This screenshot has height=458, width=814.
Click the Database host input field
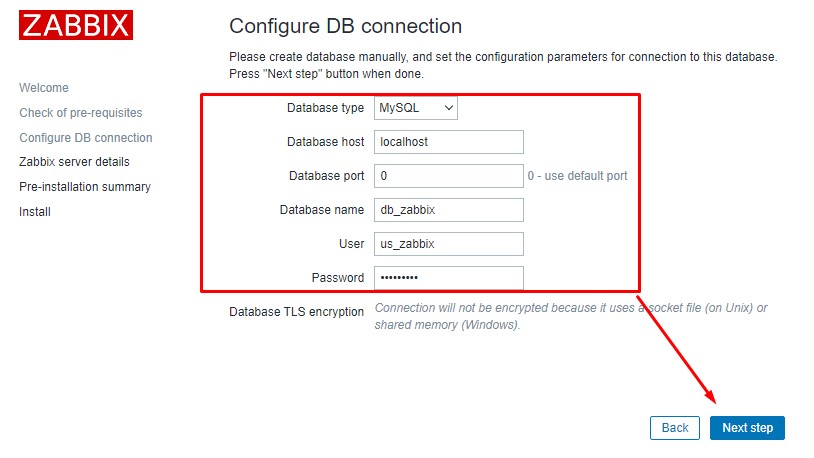(448, 142)
